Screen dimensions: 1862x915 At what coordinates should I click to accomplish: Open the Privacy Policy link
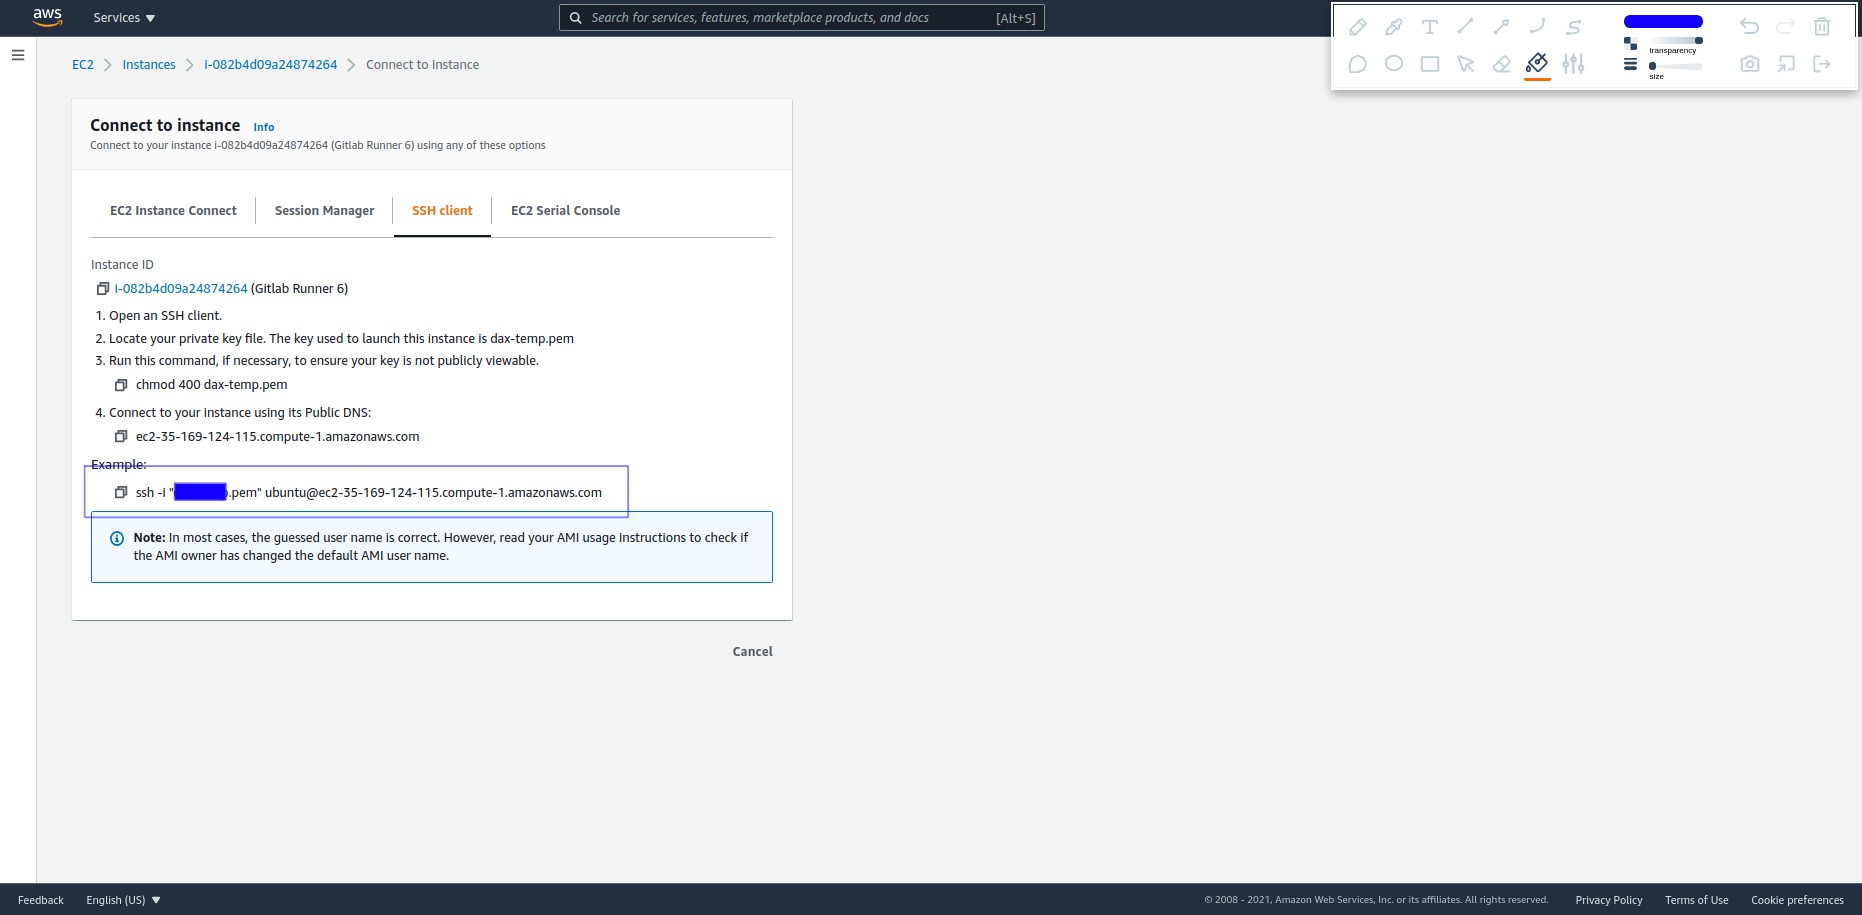(1609, 900)
